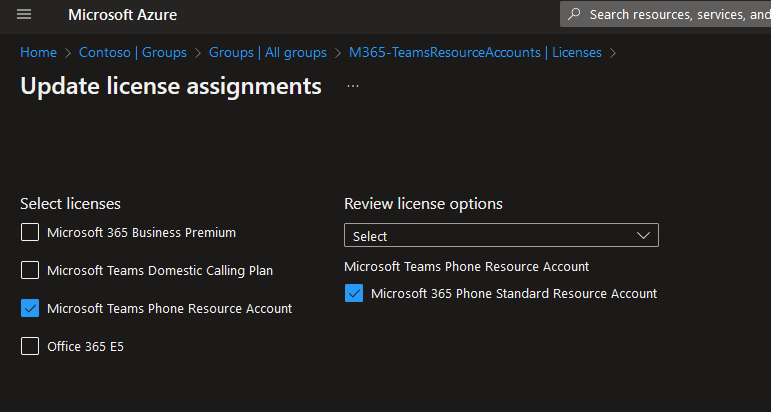
Task: Click the Select licenses label
Action: [x=70, y=204]
